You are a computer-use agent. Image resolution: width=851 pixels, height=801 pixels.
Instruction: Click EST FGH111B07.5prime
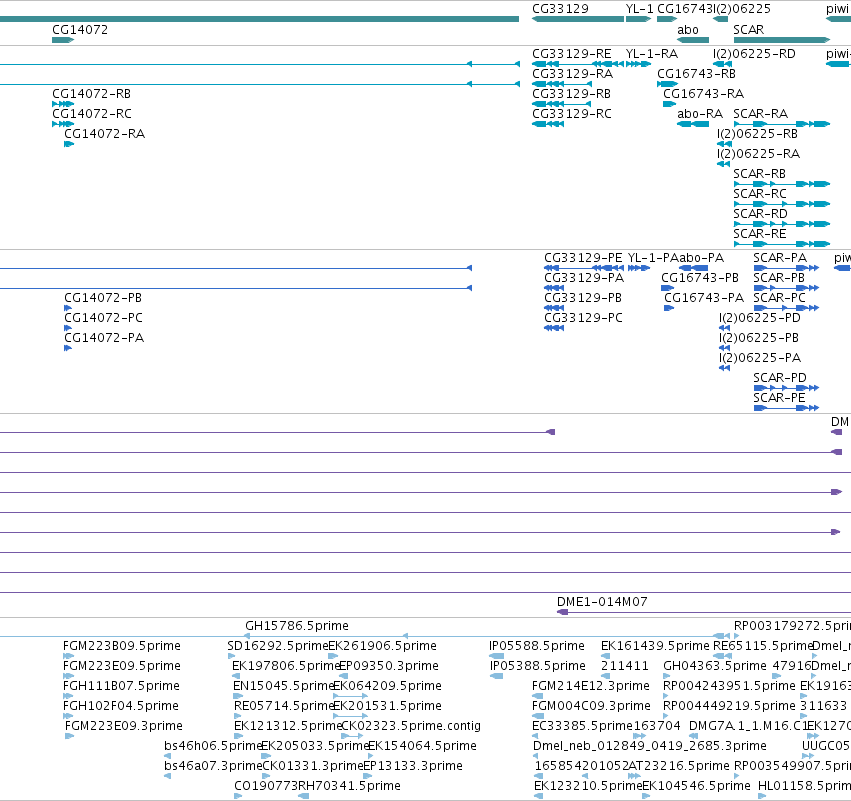pos(121,686)
